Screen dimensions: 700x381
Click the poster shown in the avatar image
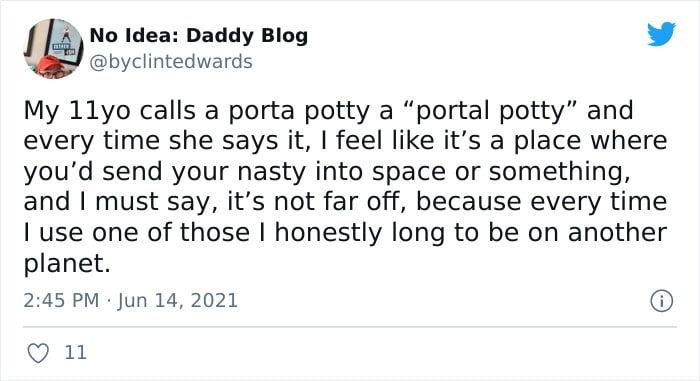click(x=68, y=40)
